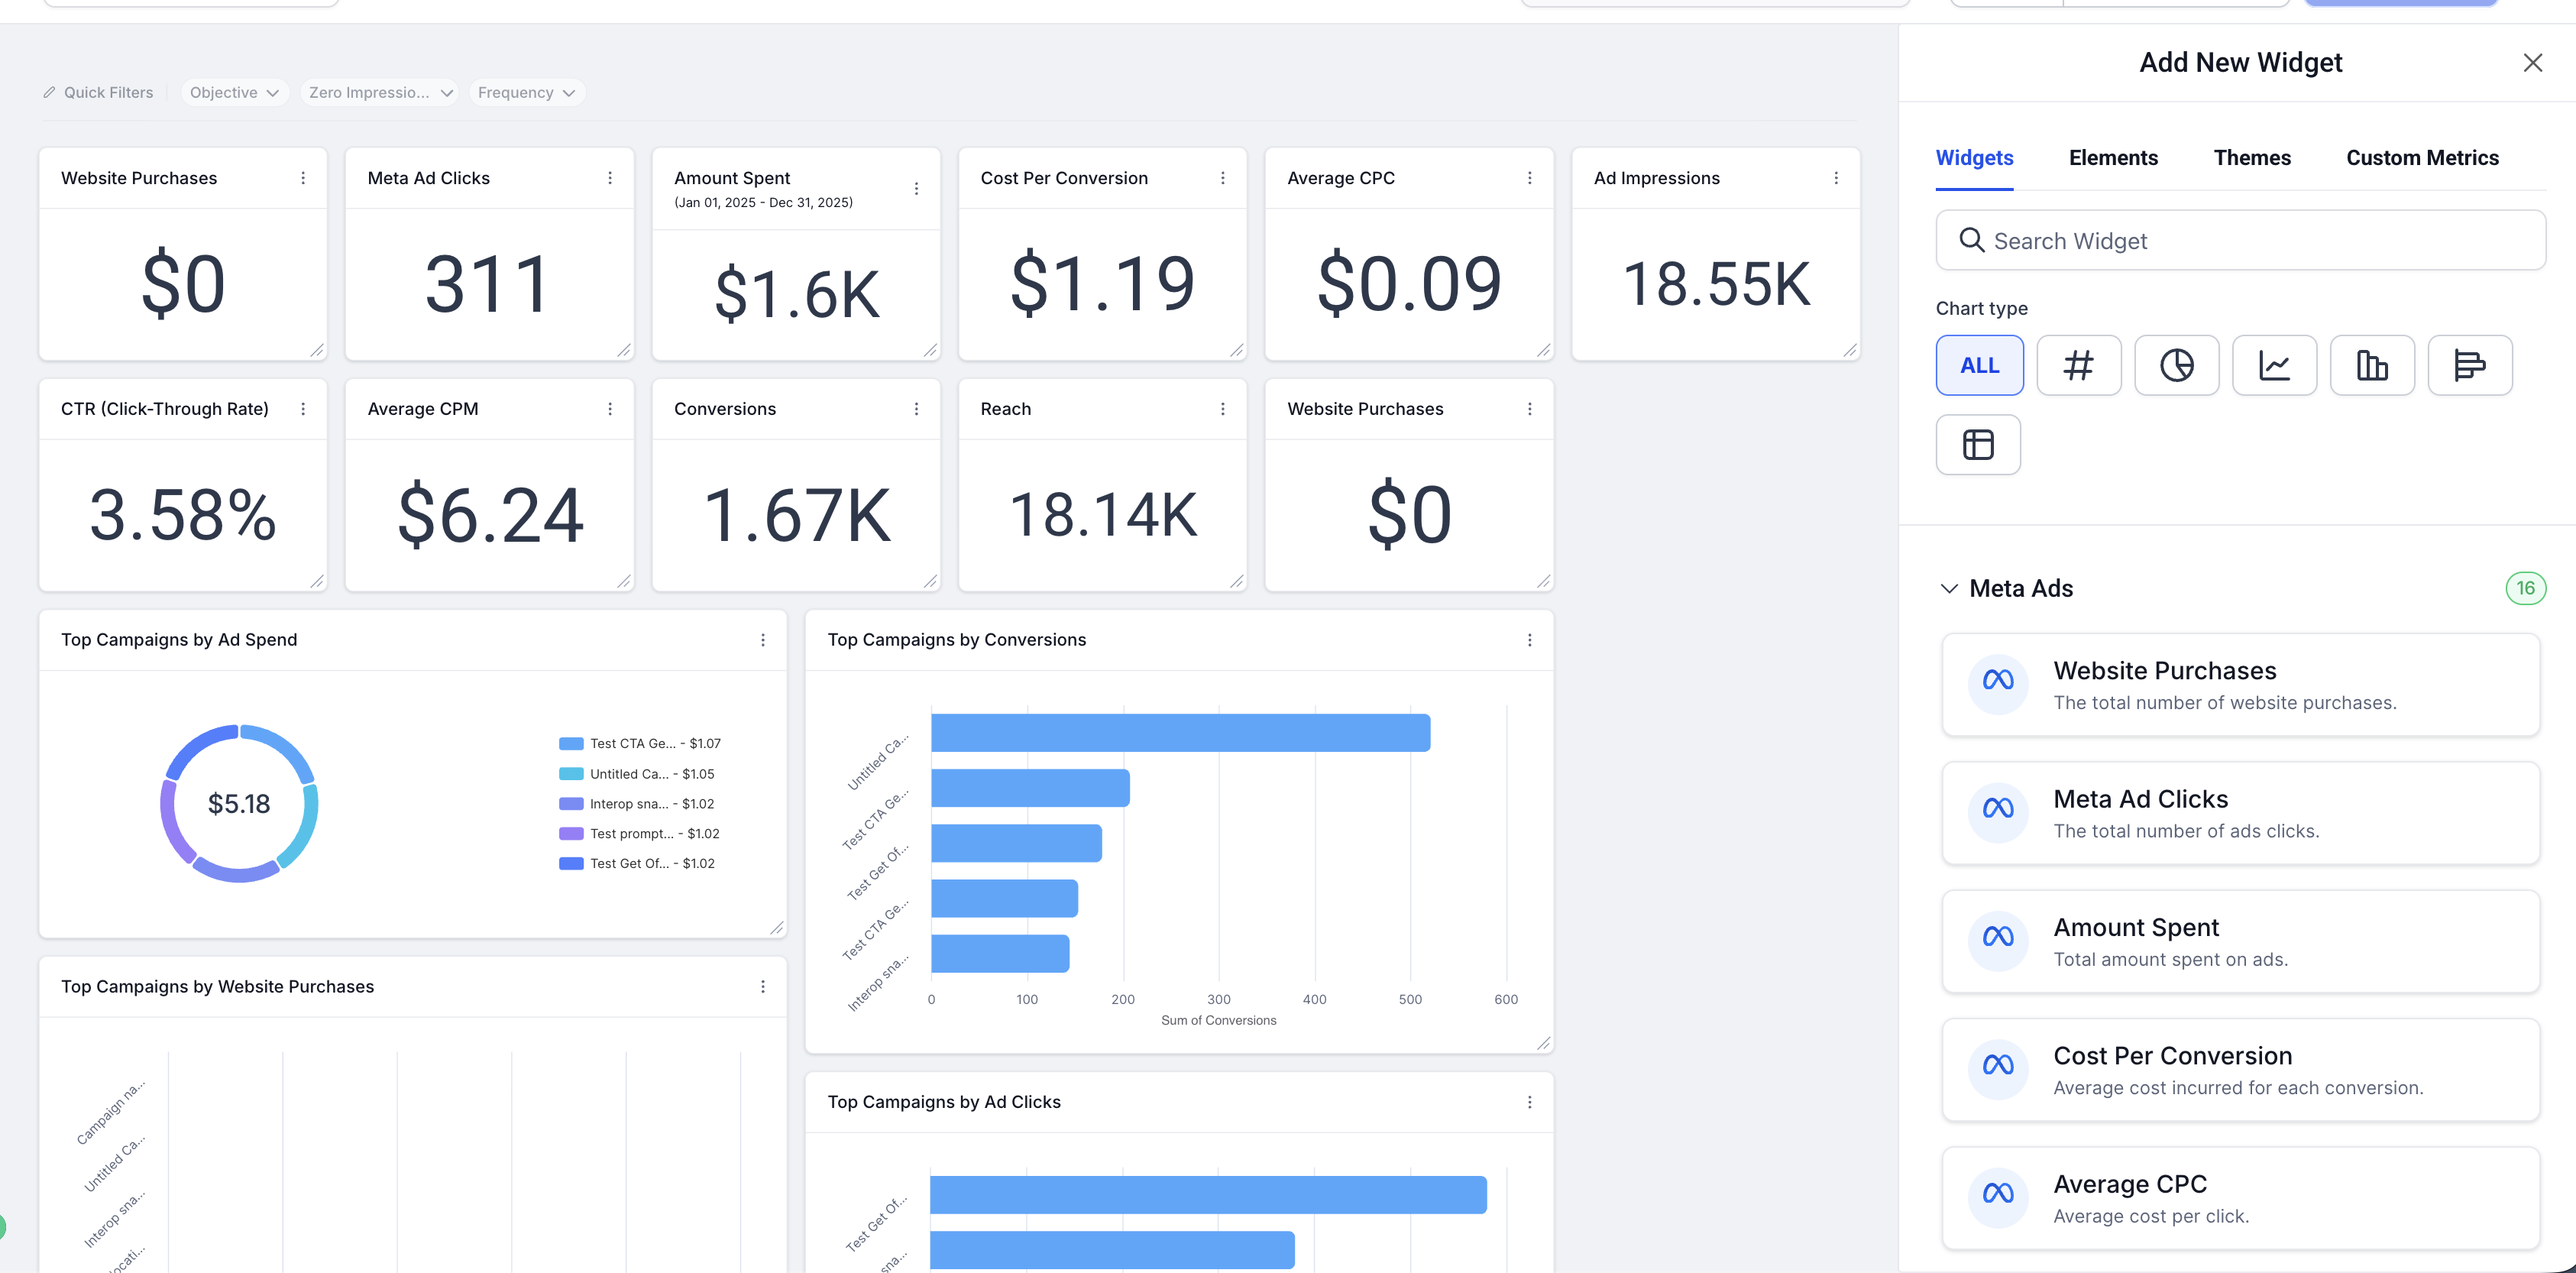Add the Amount Spent widget from the list
This screenshot has height=1273, width=2576.
(2239, 941)
